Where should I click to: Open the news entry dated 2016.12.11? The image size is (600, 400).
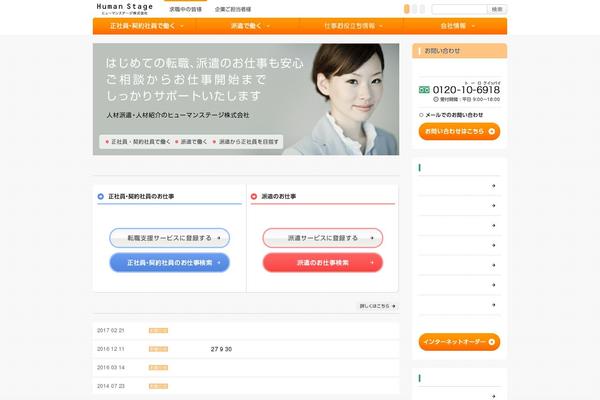[x=246, y=349]
